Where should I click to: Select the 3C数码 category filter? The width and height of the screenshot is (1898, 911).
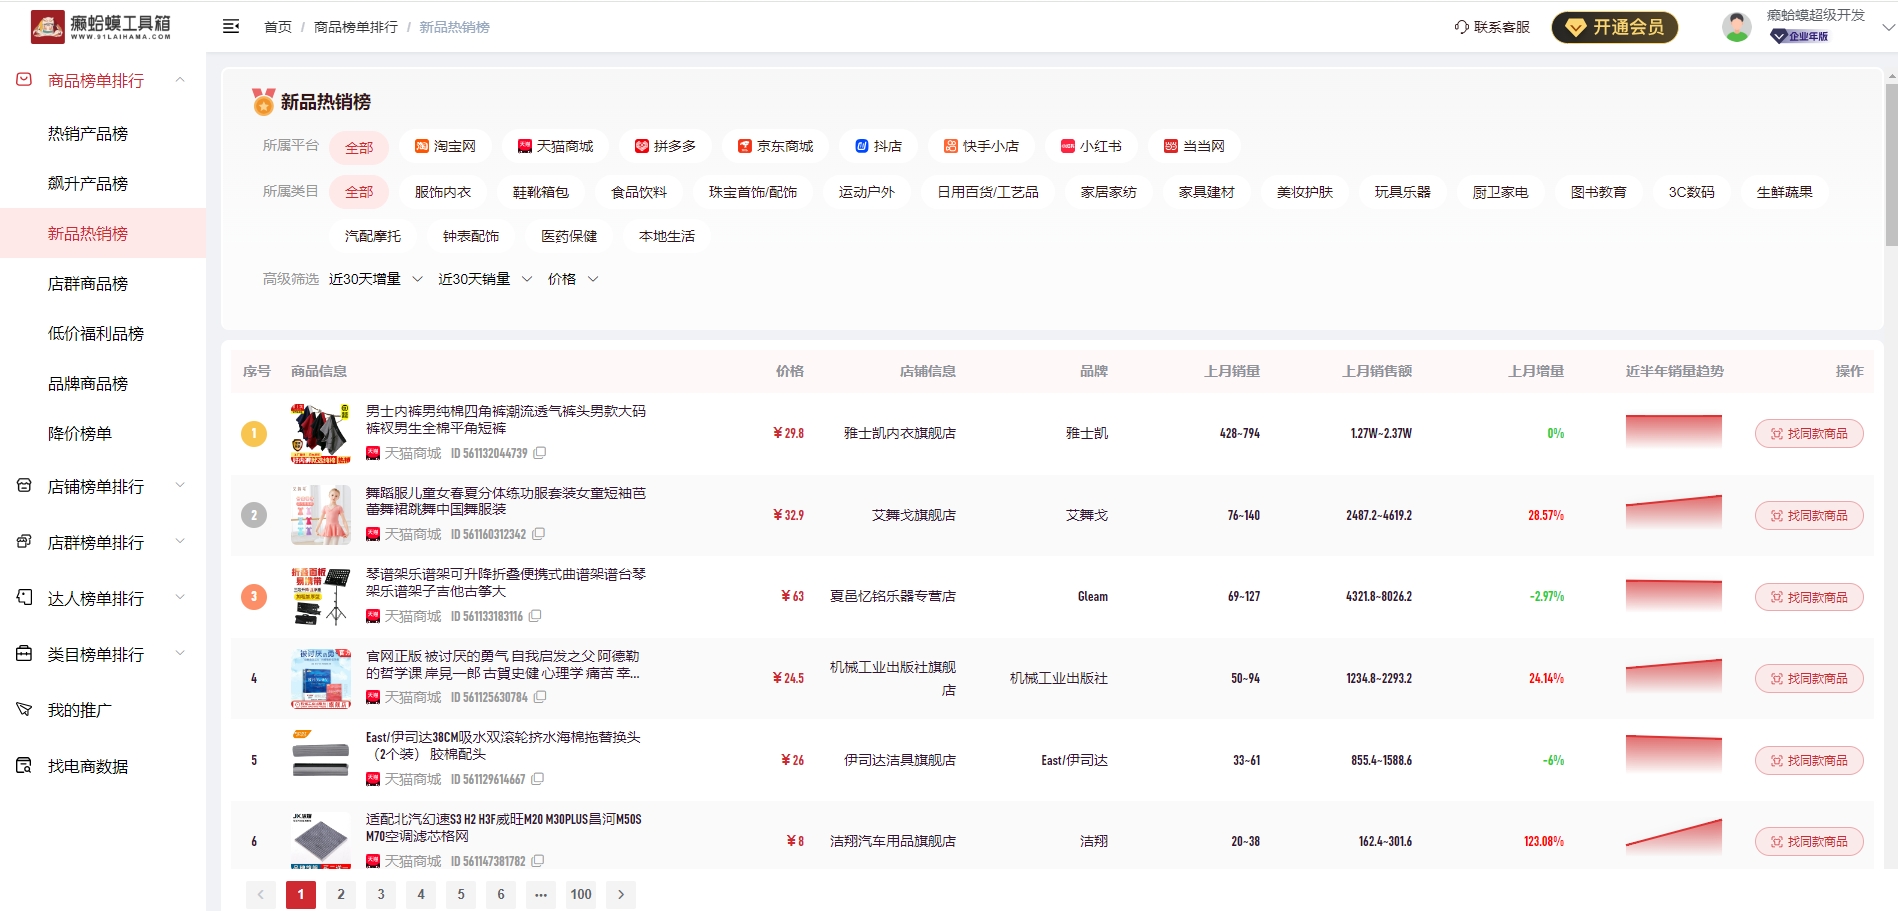pos(1691,192)
